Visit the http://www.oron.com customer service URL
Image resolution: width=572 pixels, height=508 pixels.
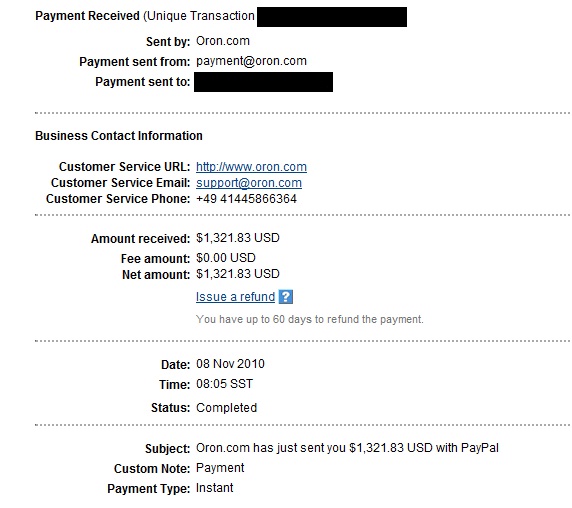tap(251, 167)
